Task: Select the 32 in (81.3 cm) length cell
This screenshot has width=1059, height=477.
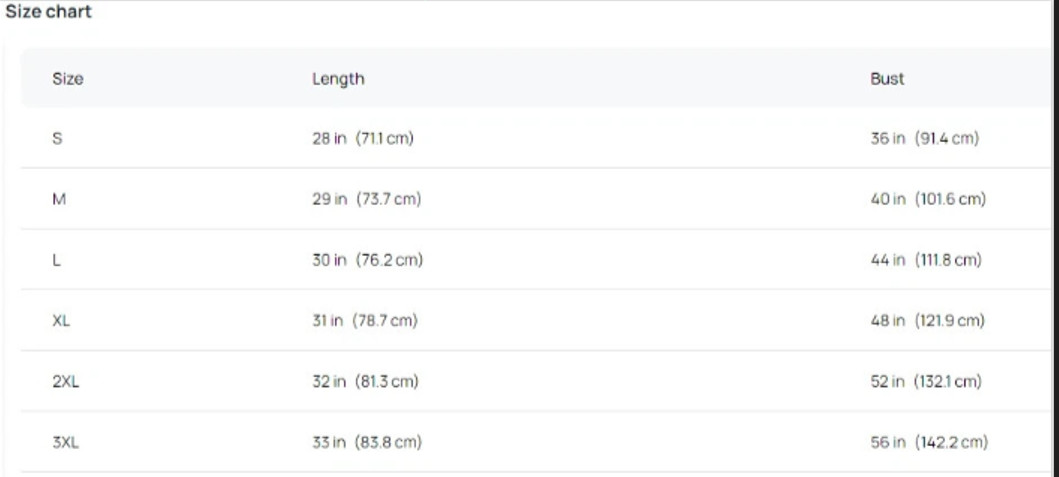Action: click(365, 382)
